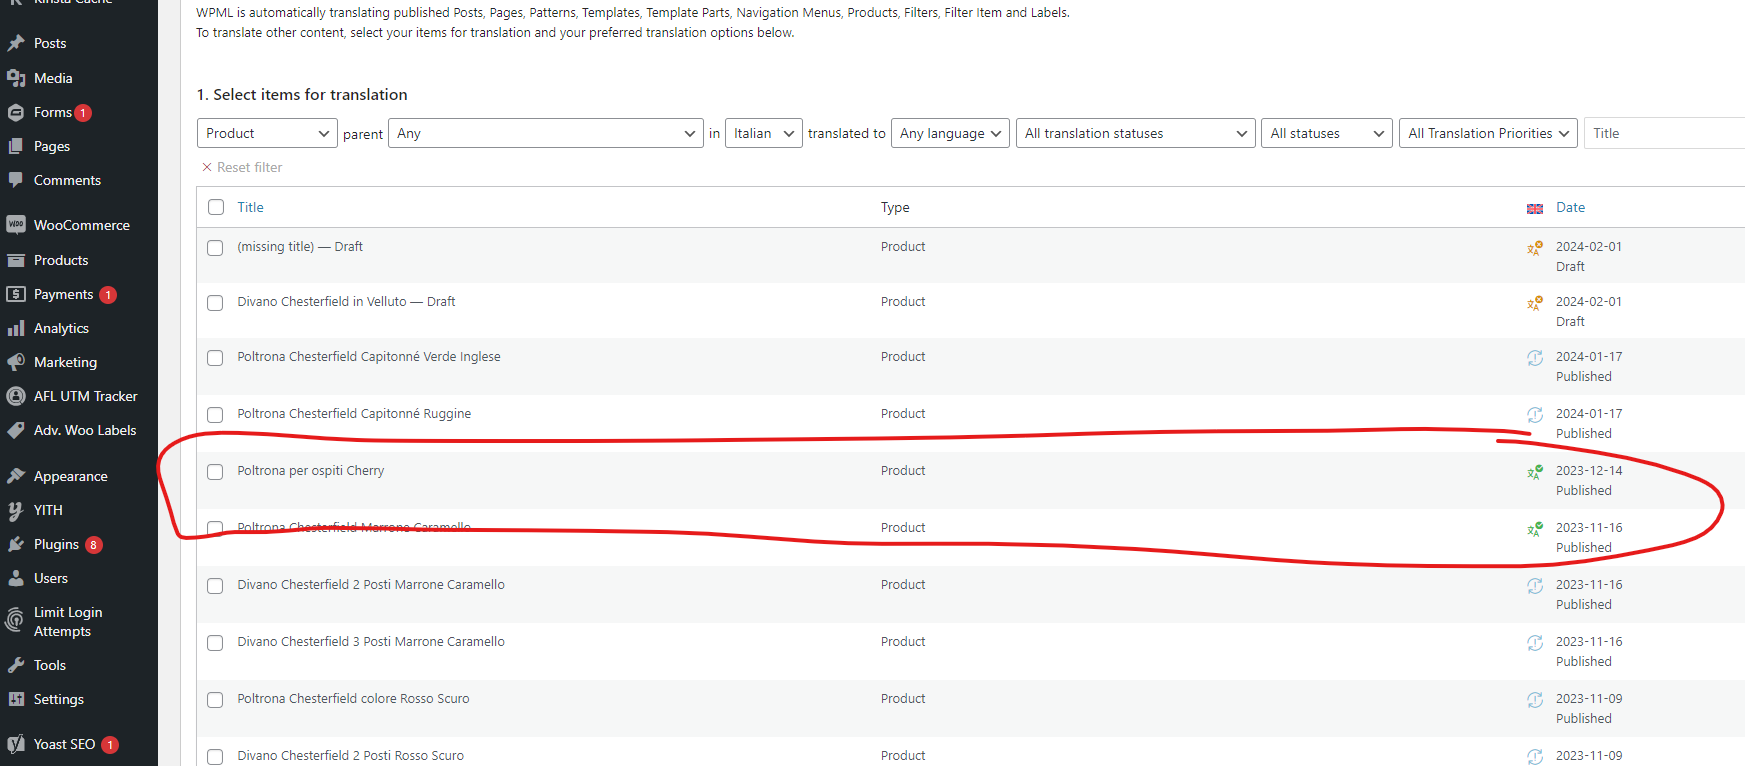Check Poltrona colore Rosso Scuro checkbox
Screen dimensions: 1745x766
click(215, 699)
